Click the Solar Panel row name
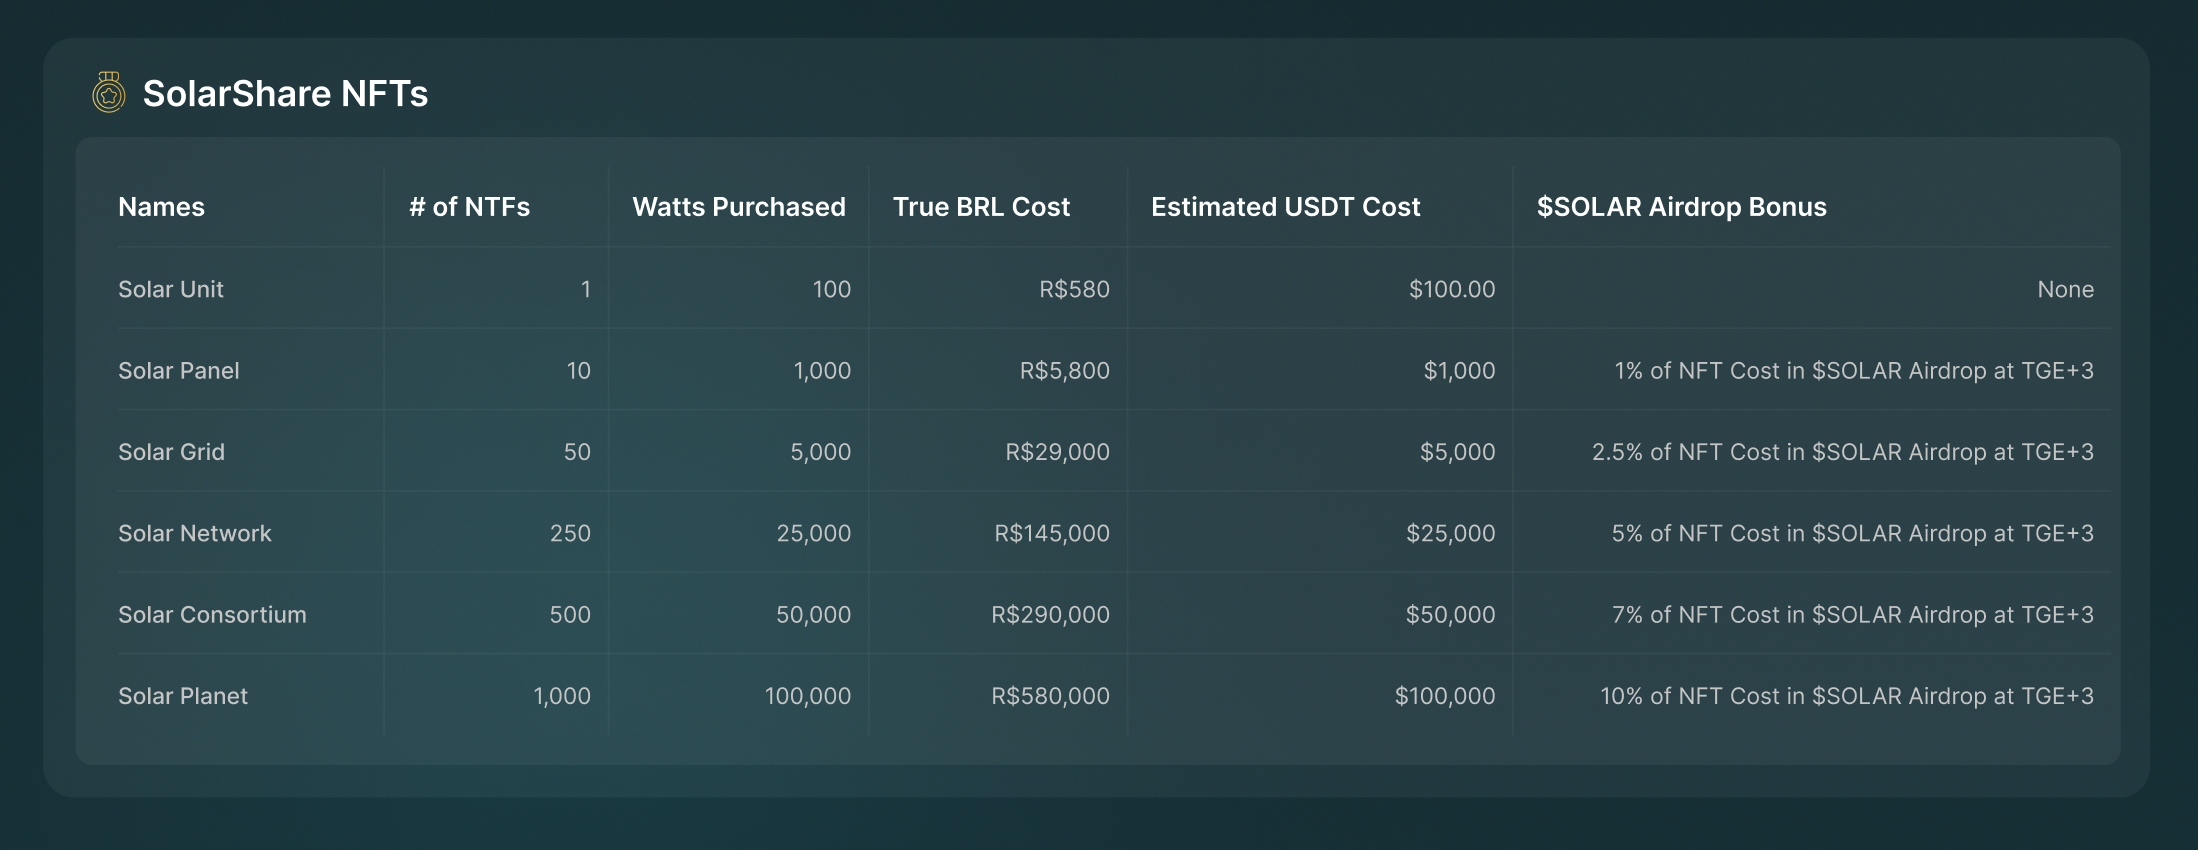Image resolution: width=2198 pixels, height=850 pixels. pos(179,371)
